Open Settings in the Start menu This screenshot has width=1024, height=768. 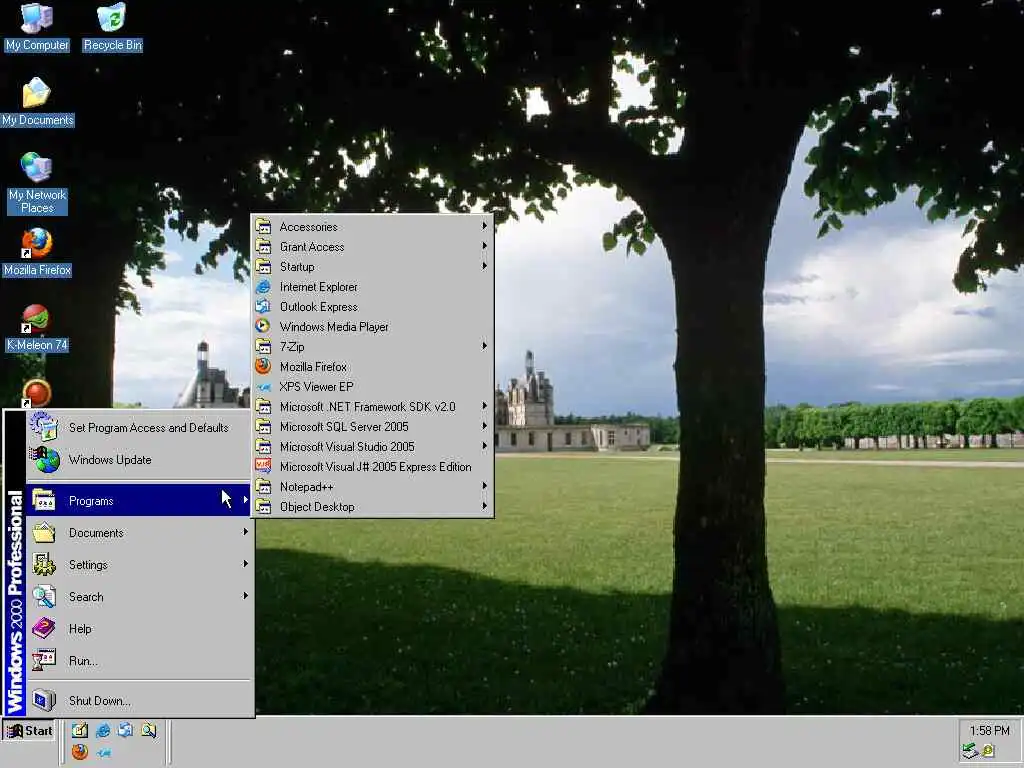(x=139, y=565)
